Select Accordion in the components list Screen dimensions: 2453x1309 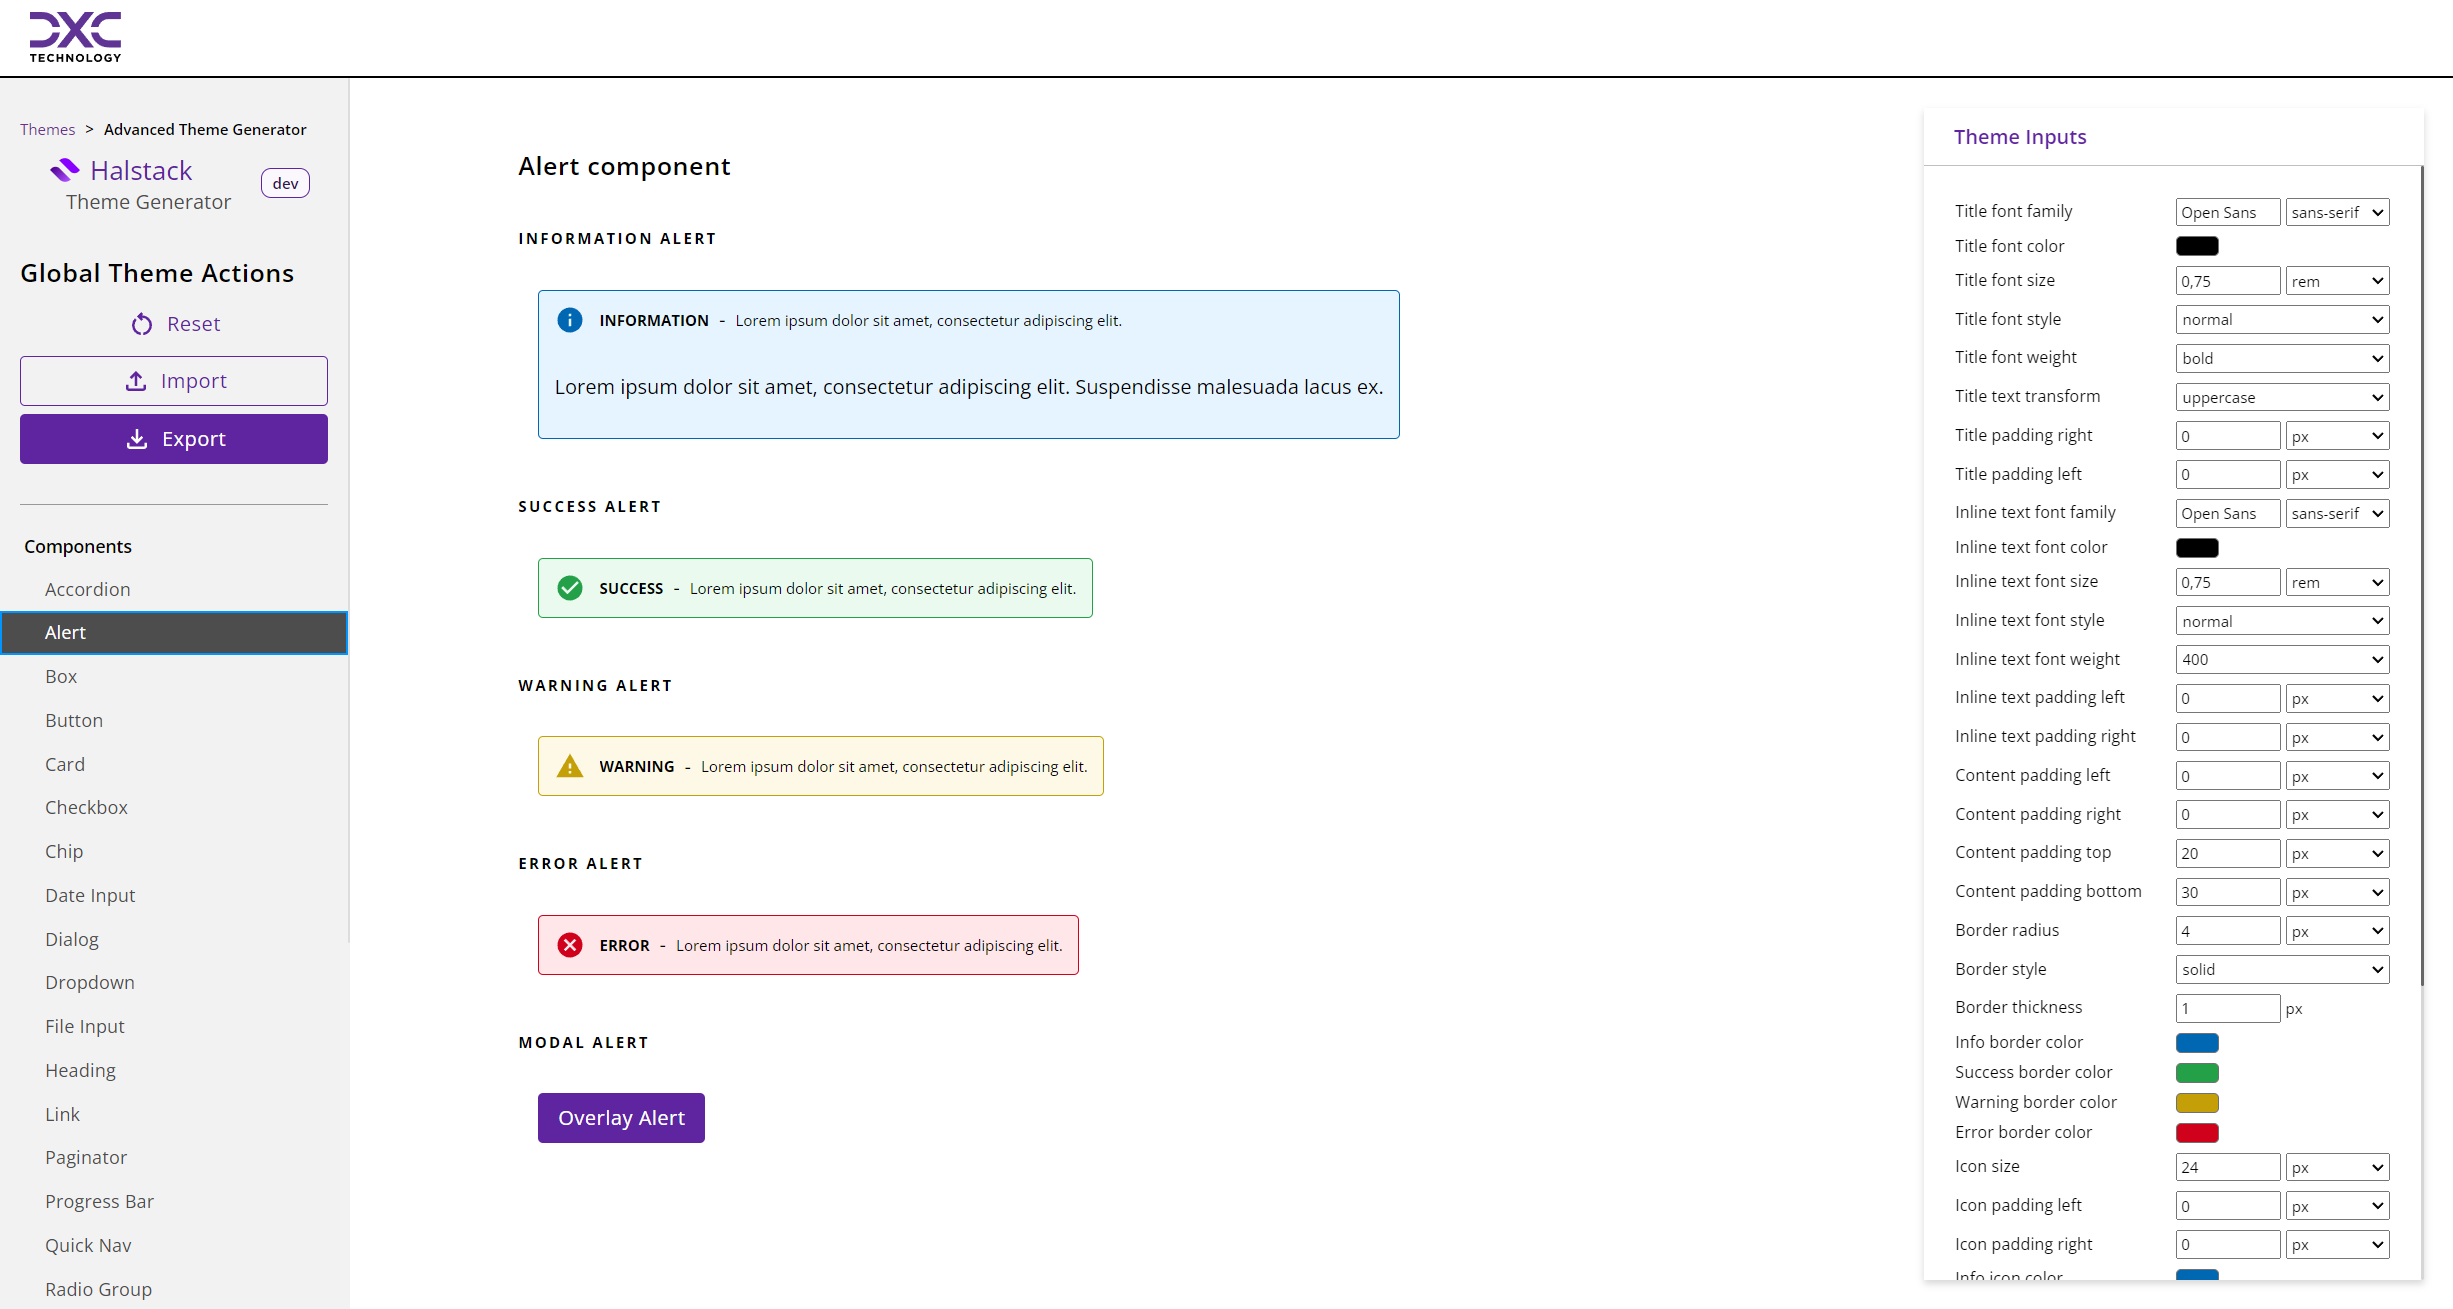click(88, 589)
